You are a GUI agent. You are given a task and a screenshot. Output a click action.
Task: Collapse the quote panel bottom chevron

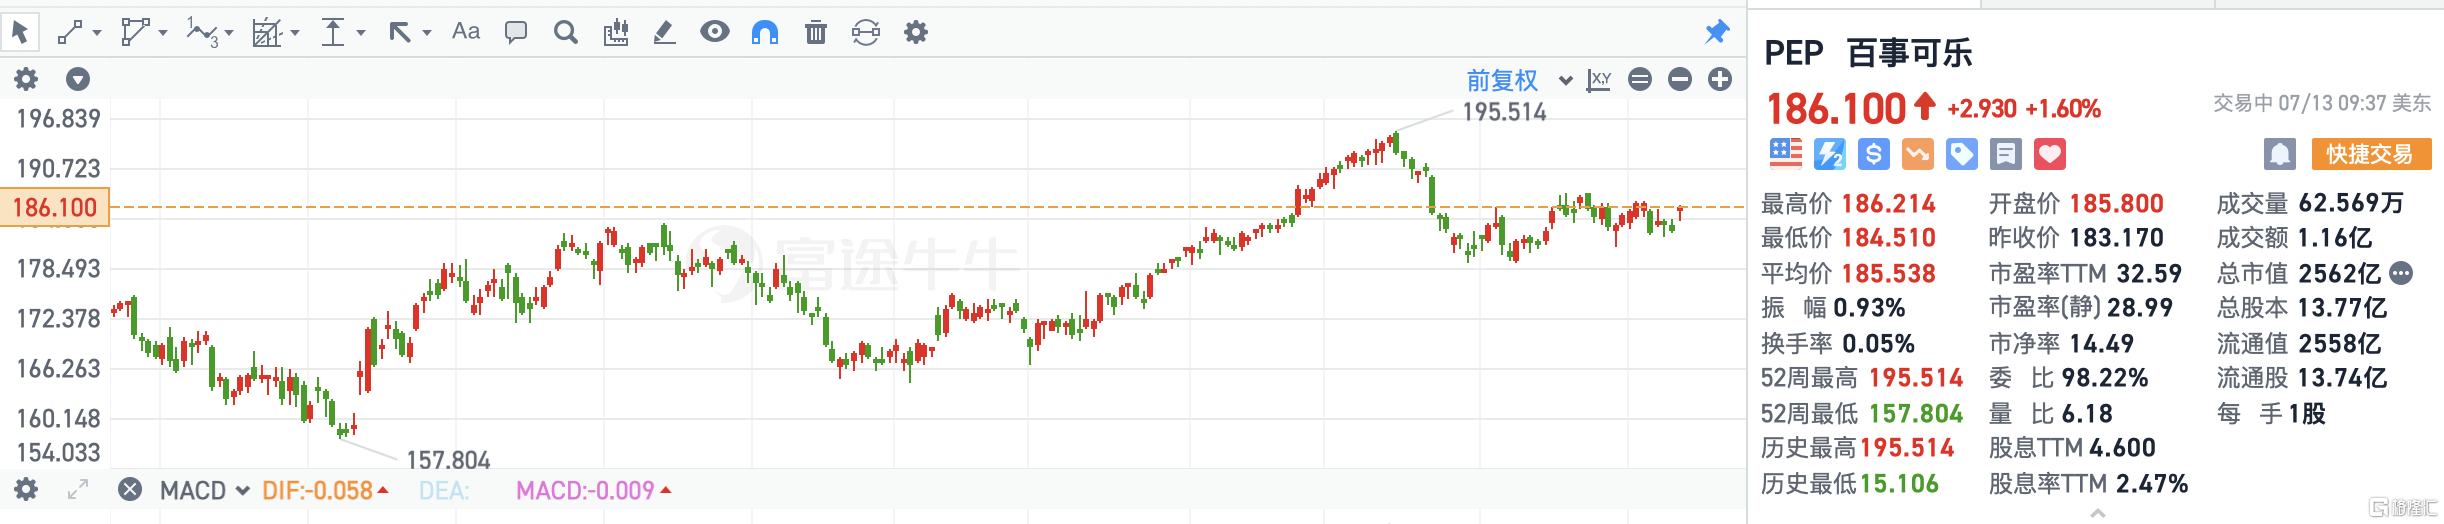pyautogui.click(x=2098, y=513)
